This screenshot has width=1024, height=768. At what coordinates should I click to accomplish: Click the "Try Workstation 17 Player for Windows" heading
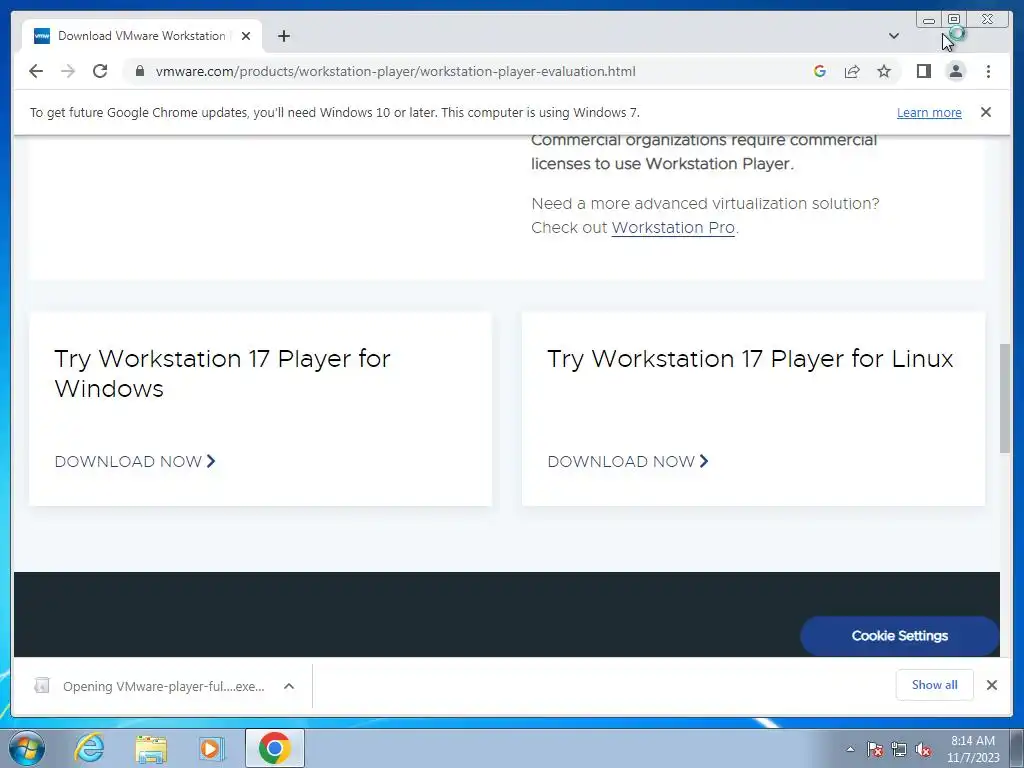click(x=222, y=373)
